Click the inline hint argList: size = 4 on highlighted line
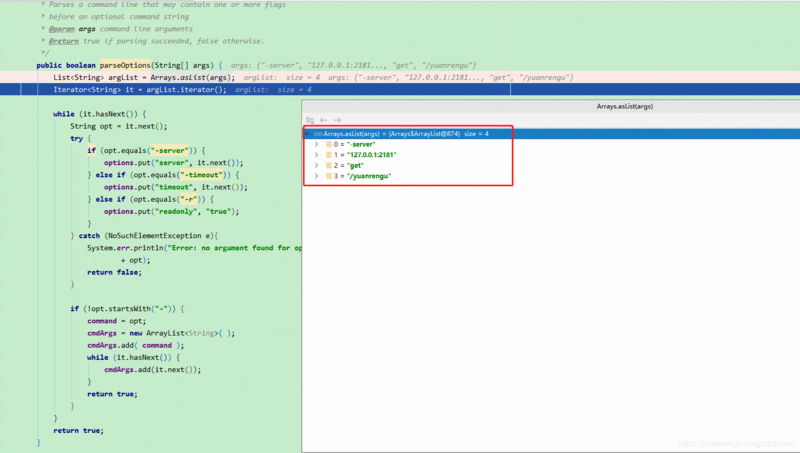 point(273,90)
